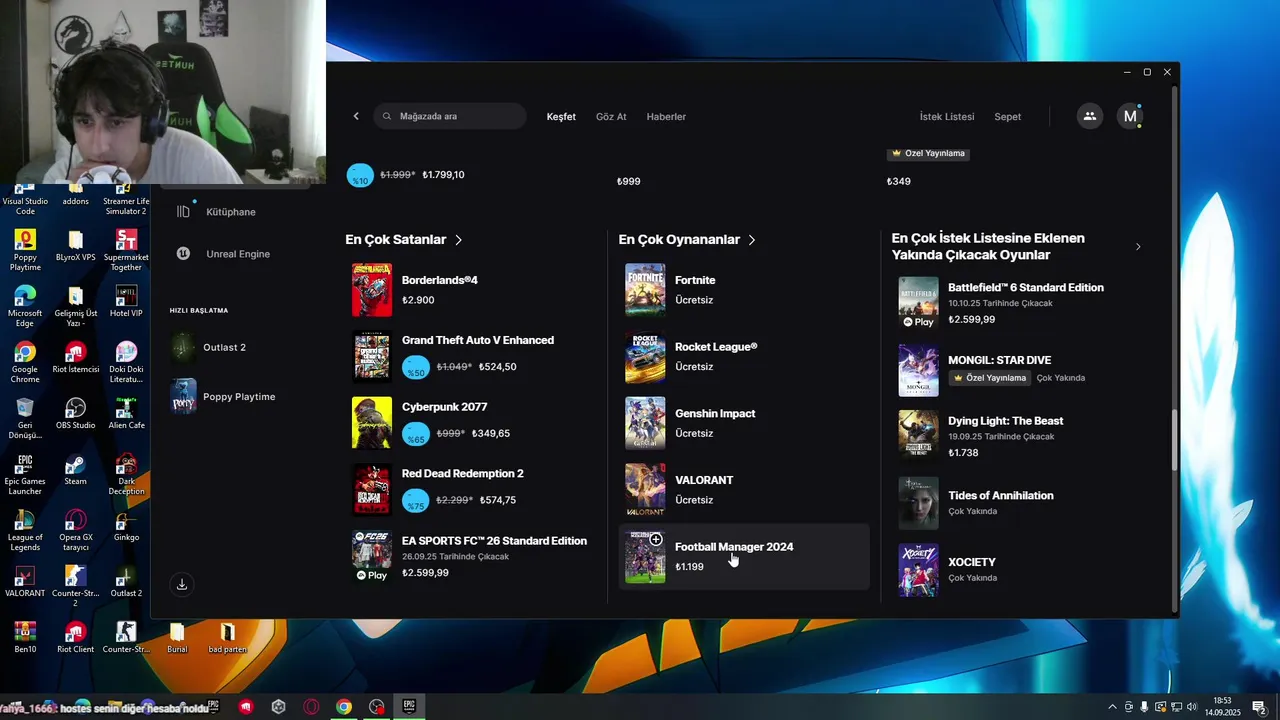Open the Riot Client desktop shortcut
The image size is (1280, 720).
pyautogui.click(x=75, y=638)
